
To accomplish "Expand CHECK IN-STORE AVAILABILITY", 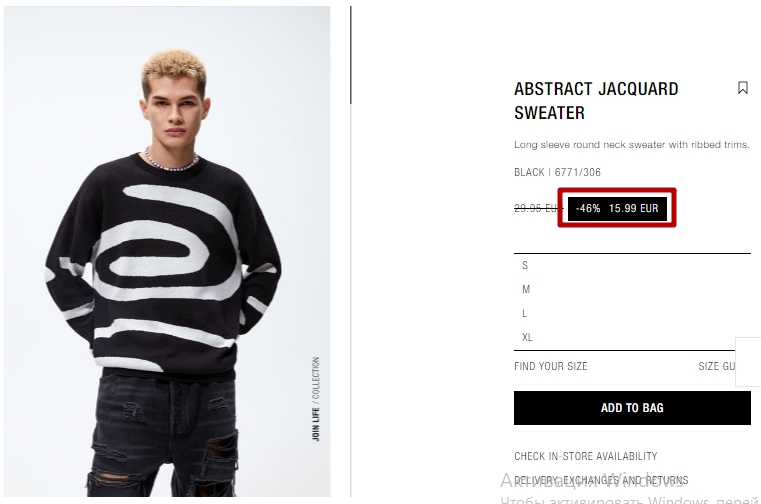I will 585,456.
